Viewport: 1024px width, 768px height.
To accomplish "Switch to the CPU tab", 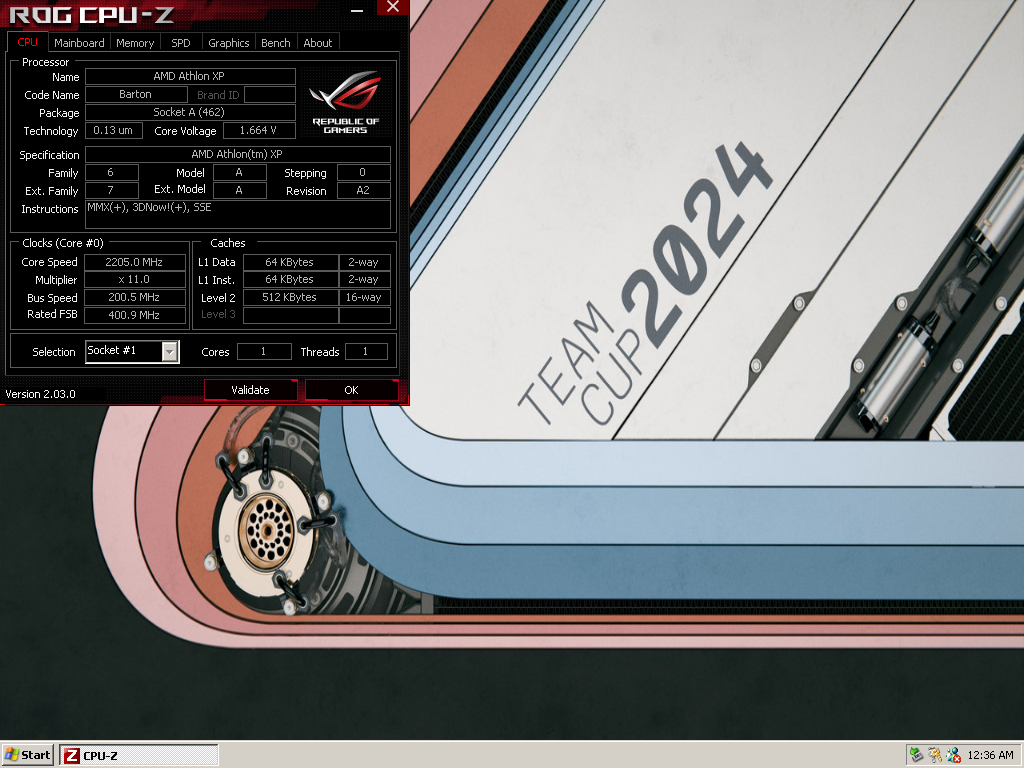I will coord(27,42).
